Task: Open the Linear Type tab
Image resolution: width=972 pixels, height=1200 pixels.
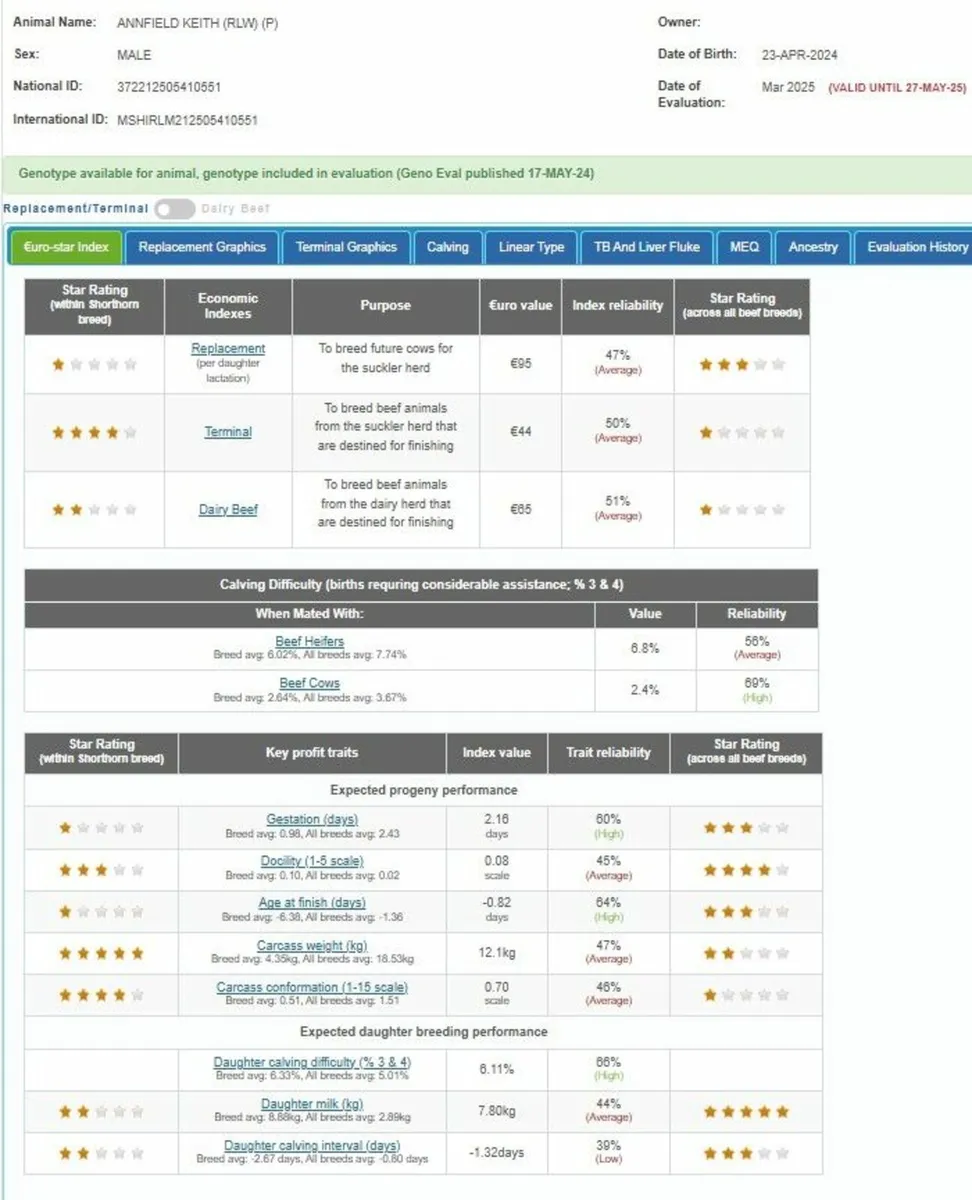Action: tap(531, 247)
